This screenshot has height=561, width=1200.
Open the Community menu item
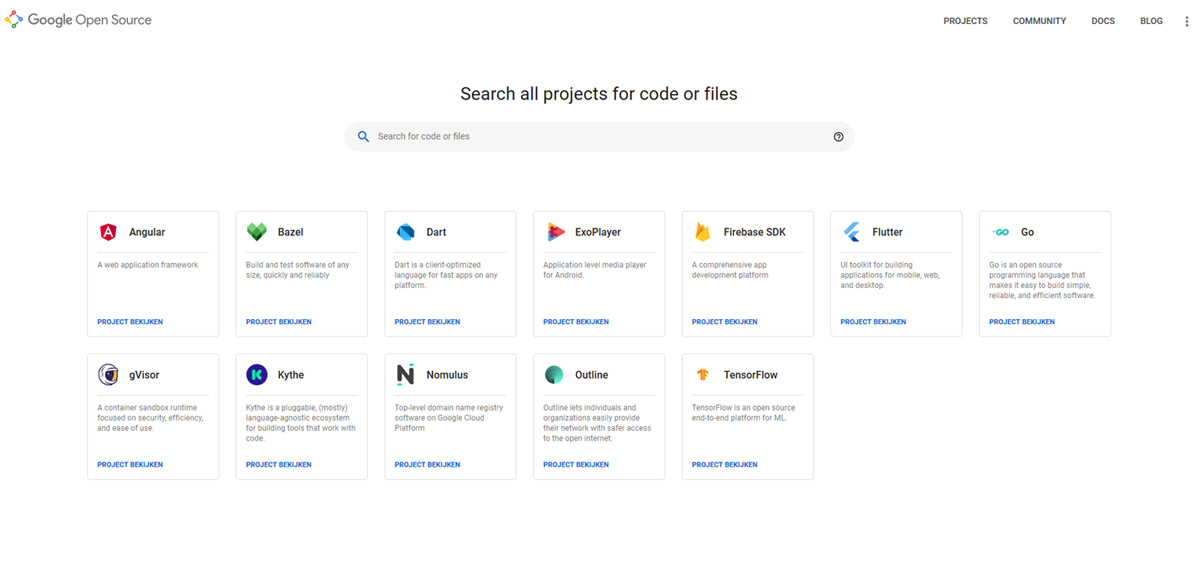1039,21
